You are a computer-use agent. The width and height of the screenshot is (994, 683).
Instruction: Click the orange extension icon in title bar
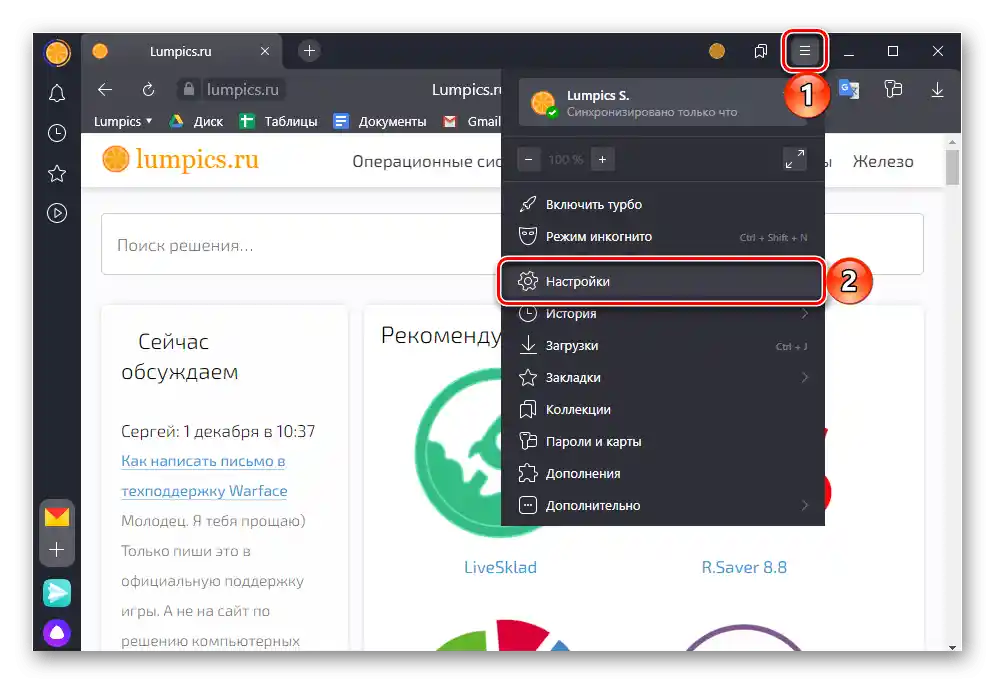click(x=717, y=51)
